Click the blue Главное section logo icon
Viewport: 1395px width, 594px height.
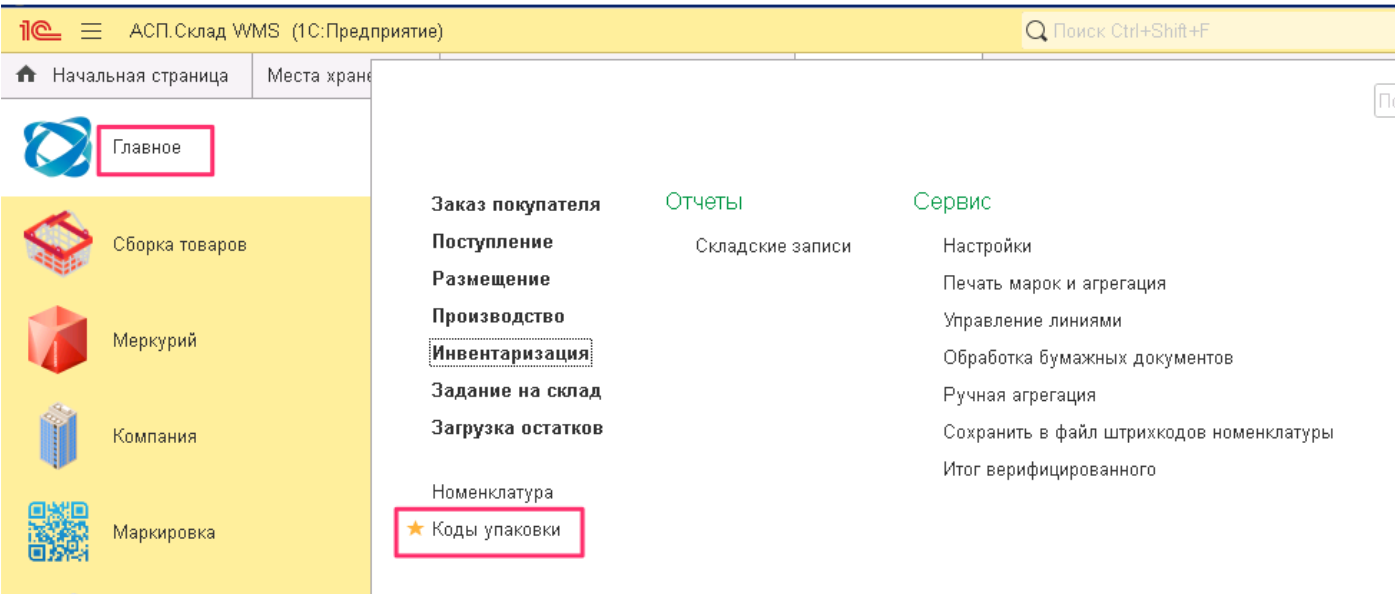pyautogui.click(x=57, y=148)
